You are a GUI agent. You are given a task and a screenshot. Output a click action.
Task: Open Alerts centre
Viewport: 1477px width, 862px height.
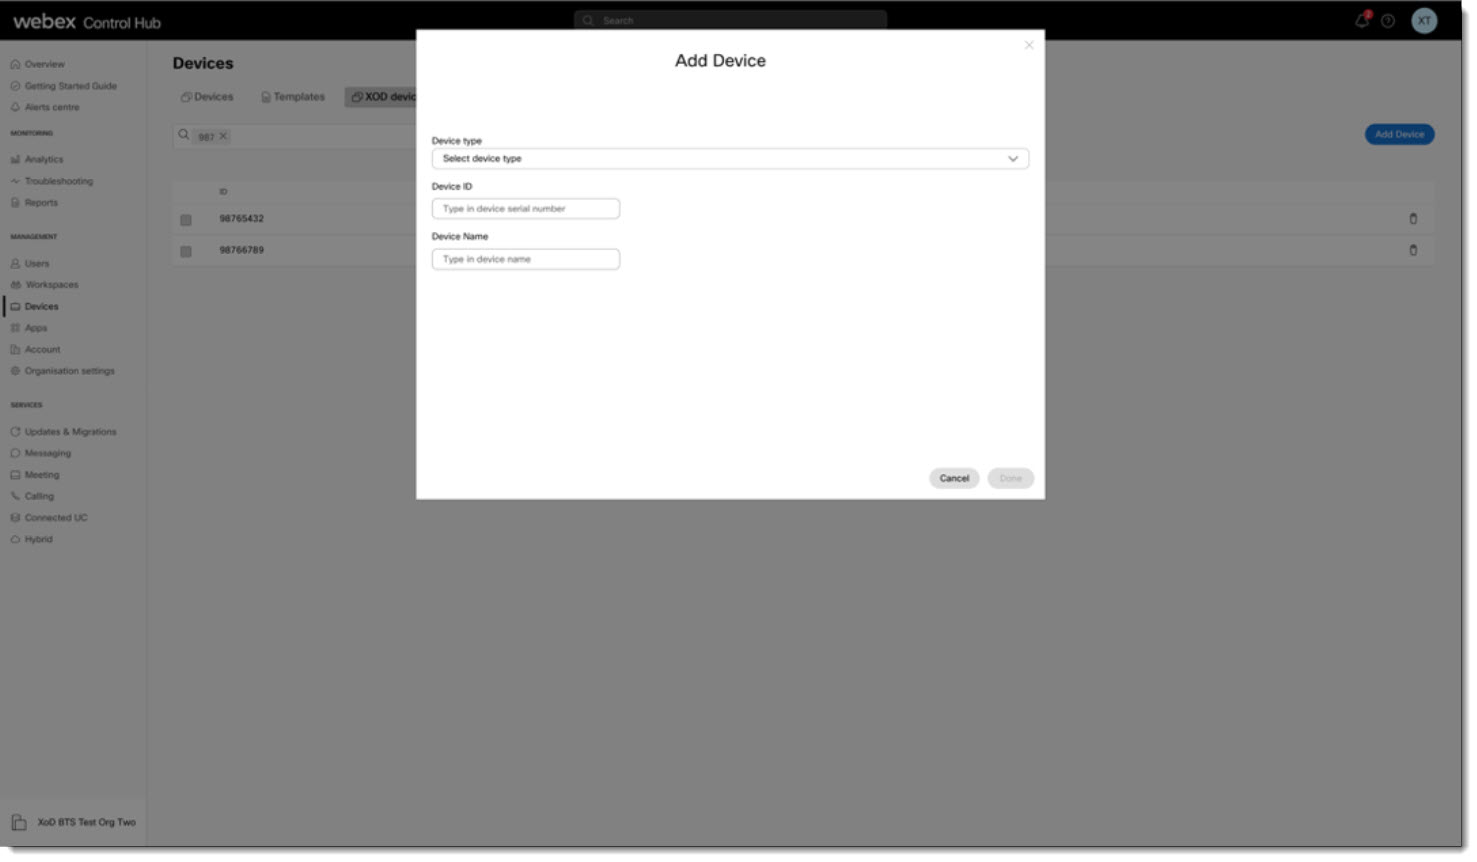(45, 107)
